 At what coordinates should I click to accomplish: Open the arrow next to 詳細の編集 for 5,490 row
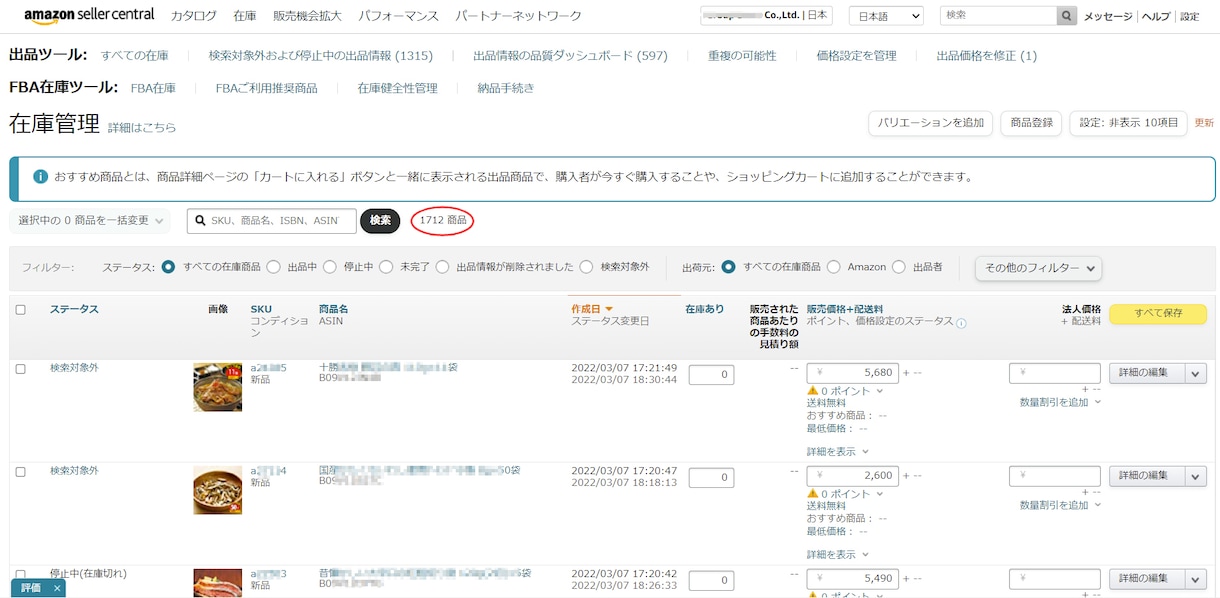click(x=1196, y=579)
